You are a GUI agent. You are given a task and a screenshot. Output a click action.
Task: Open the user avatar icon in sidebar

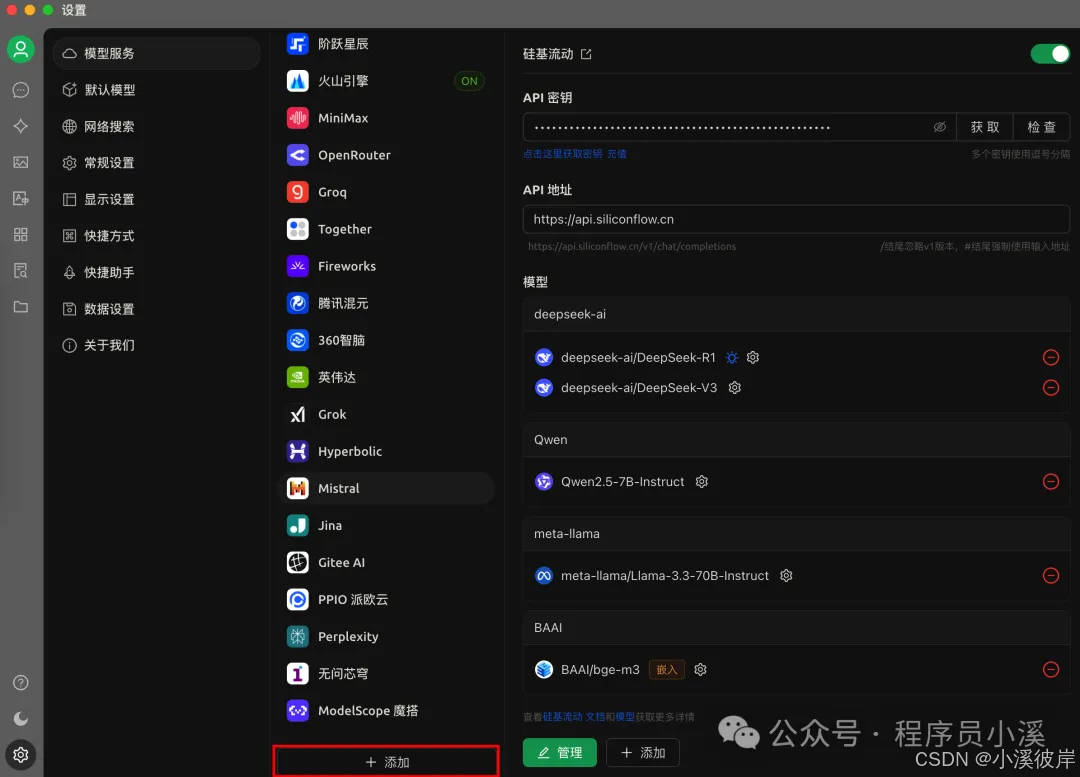(x=21, y=49)
